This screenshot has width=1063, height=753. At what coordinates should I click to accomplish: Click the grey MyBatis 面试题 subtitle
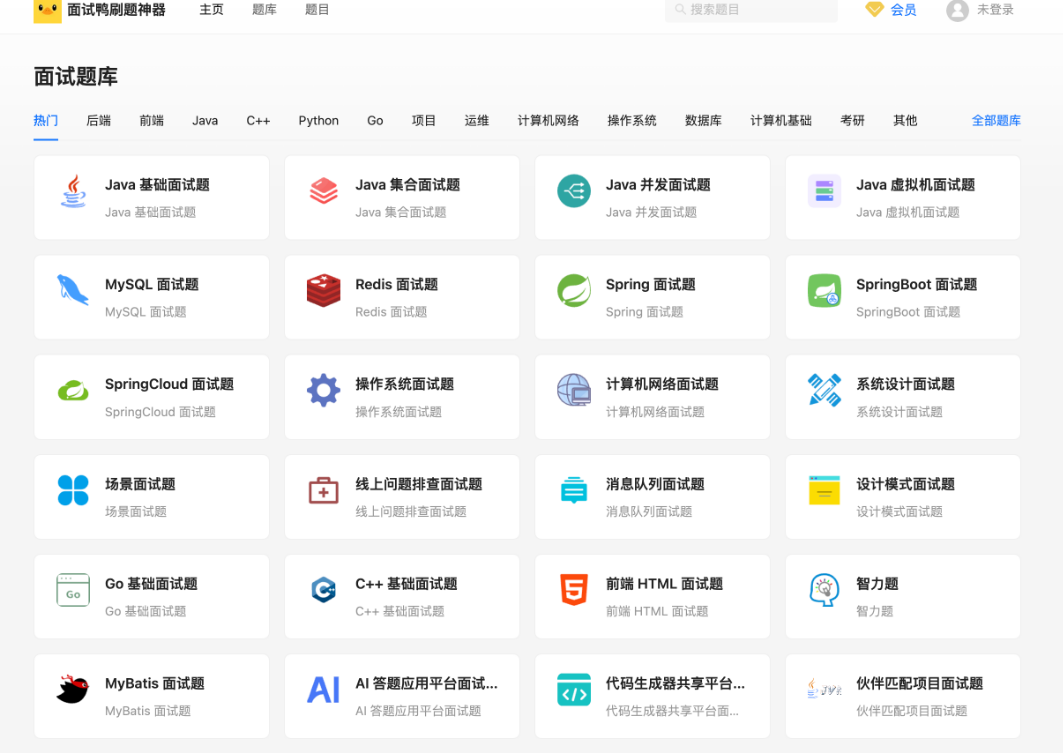pos(148,711)
